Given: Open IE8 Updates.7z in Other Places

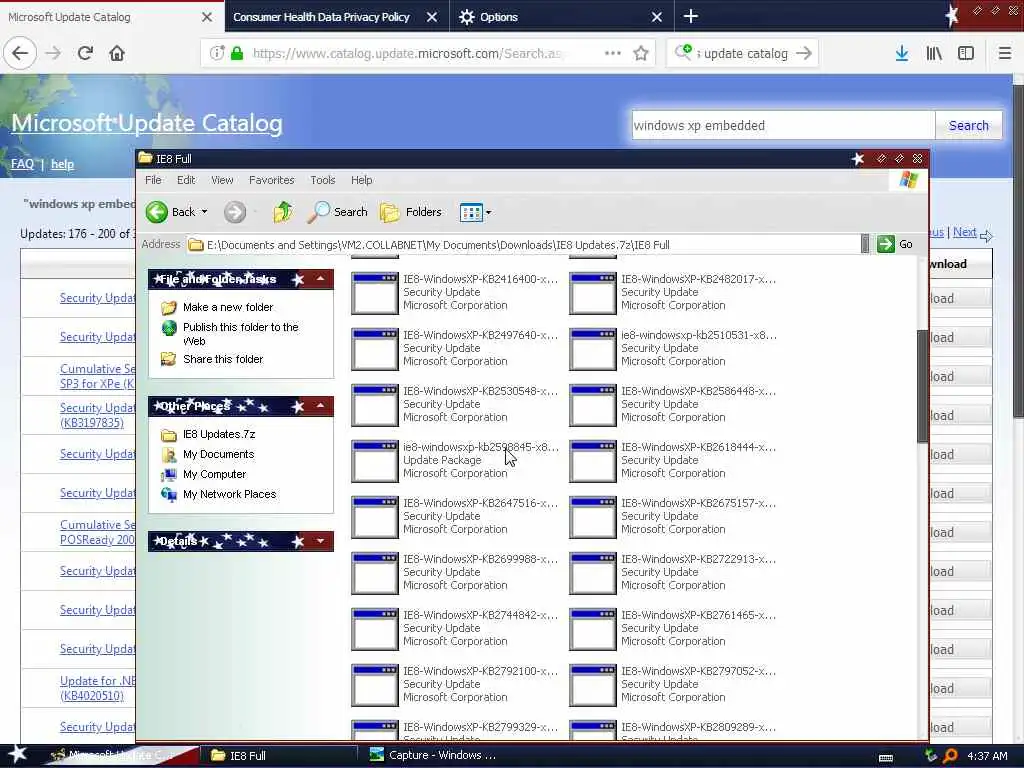Looking at the screenshot, I should [219, 434].
